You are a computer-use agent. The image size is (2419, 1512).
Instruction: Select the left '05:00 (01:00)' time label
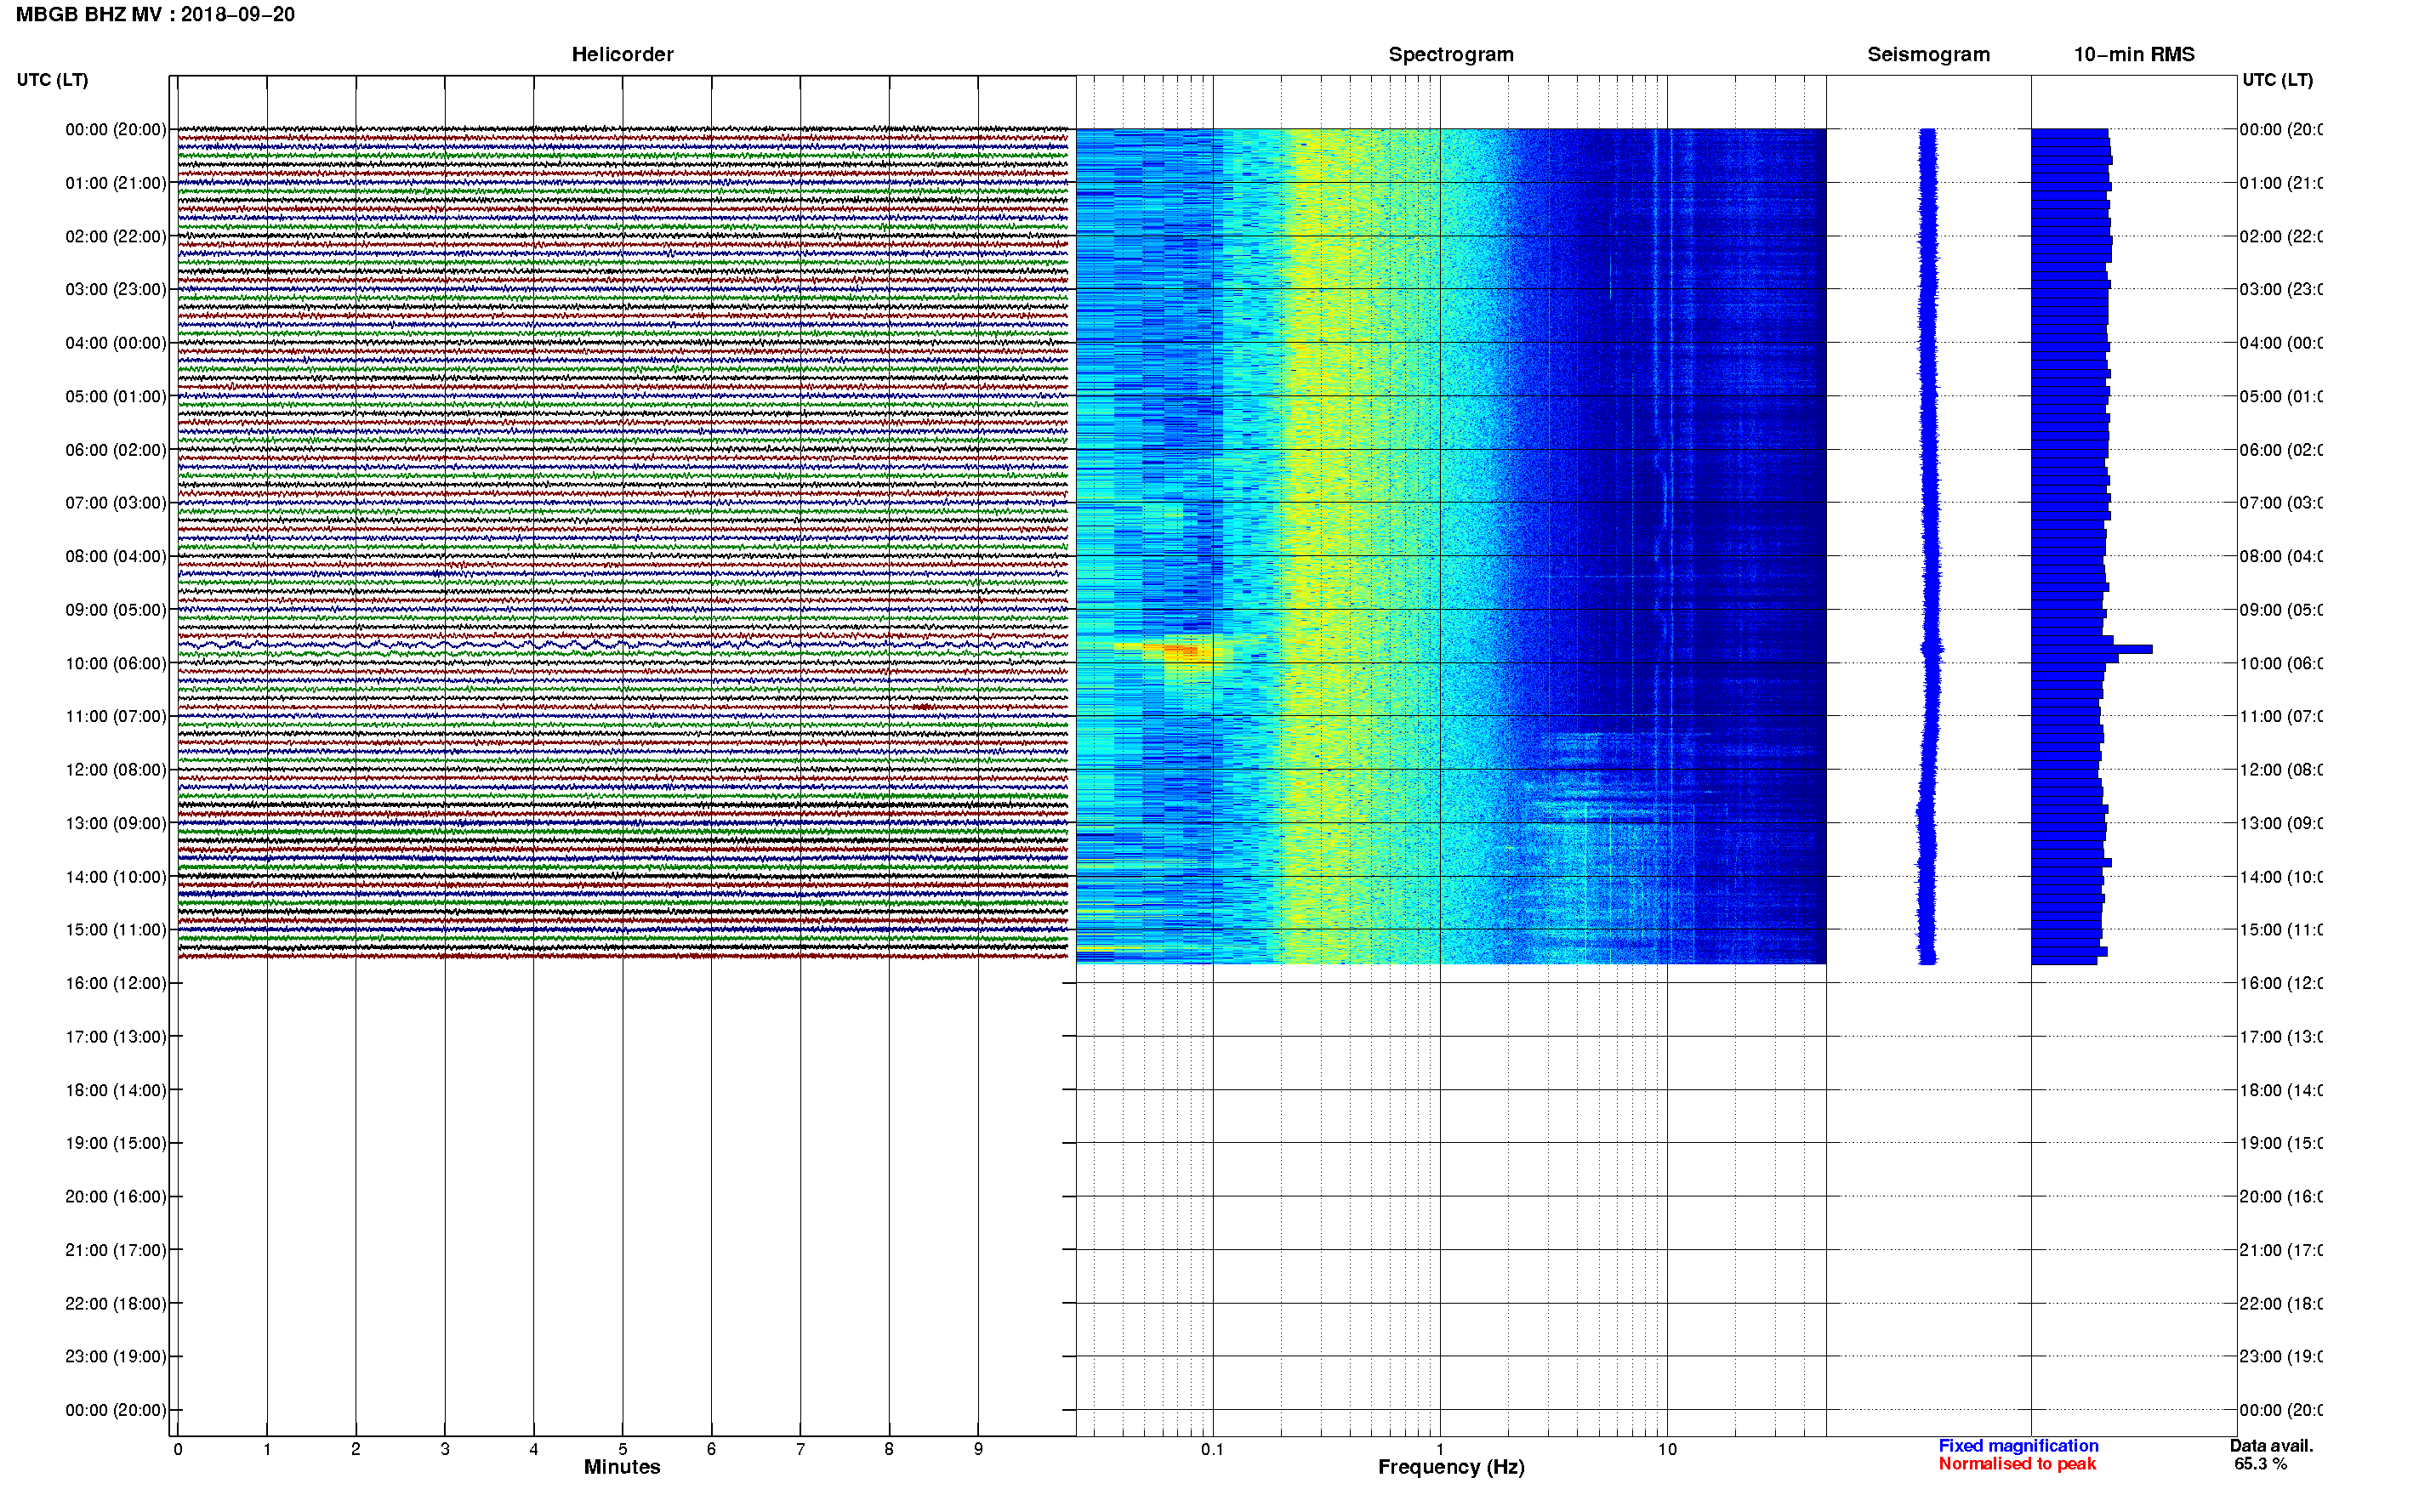[x=116, y=396]
